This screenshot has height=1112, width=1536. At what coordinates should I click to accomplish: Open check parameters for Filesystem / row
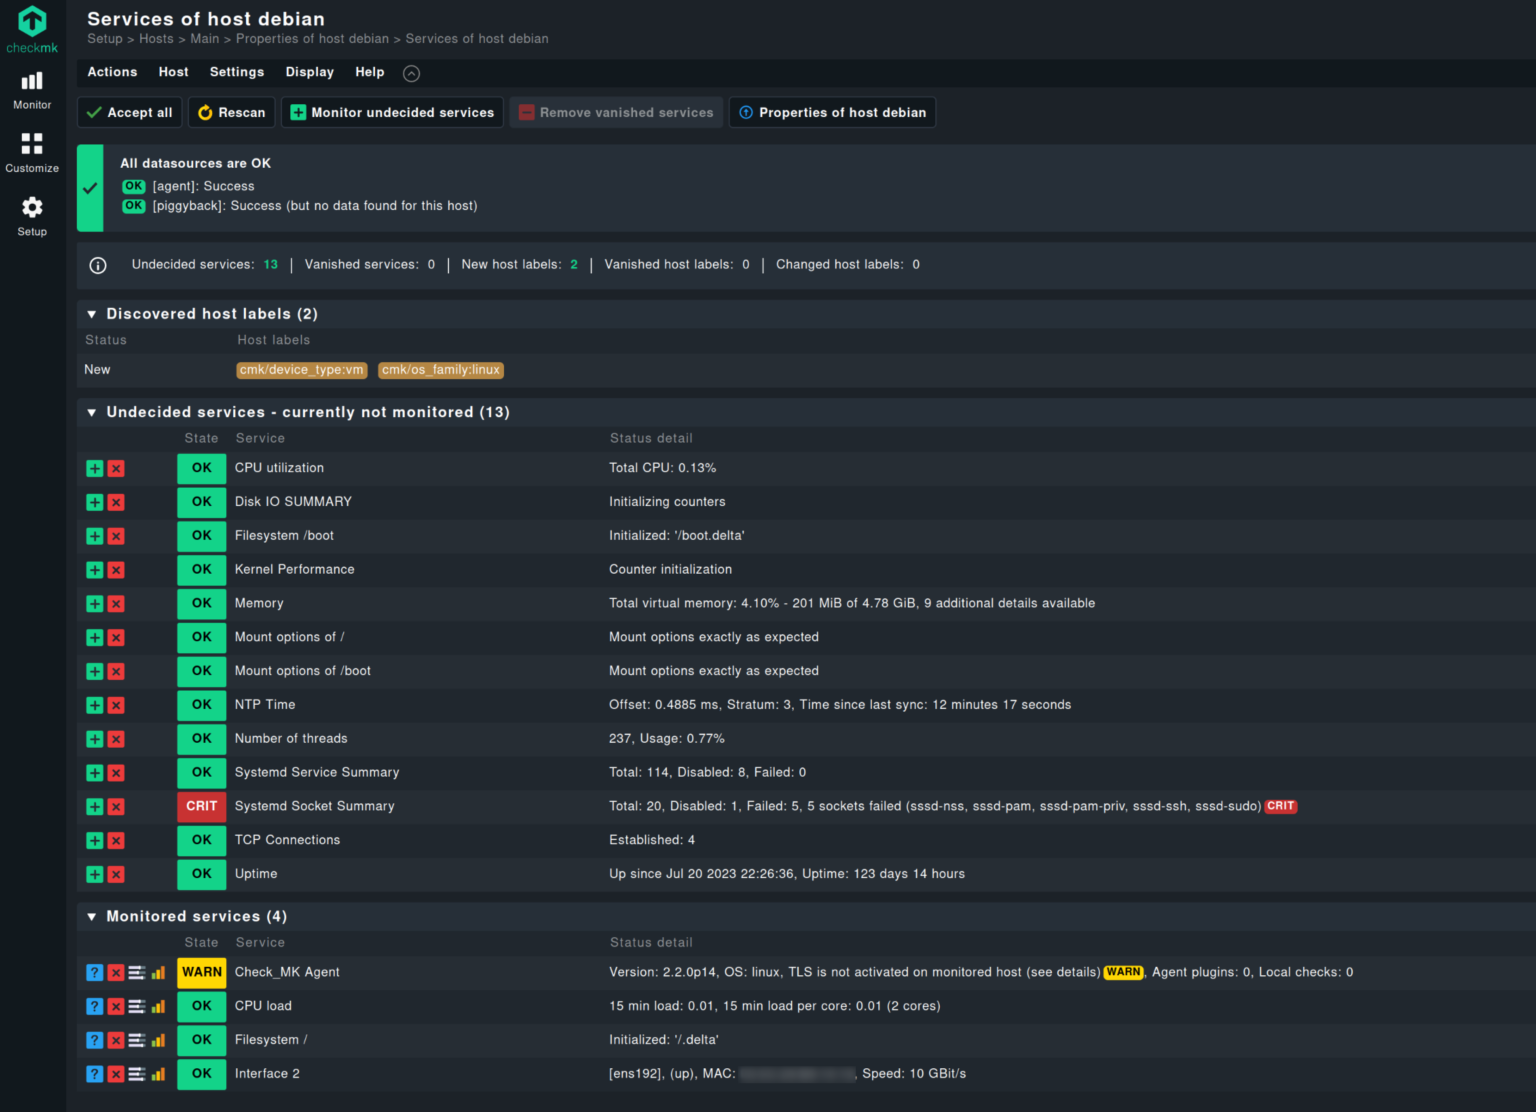(137, 1041)
